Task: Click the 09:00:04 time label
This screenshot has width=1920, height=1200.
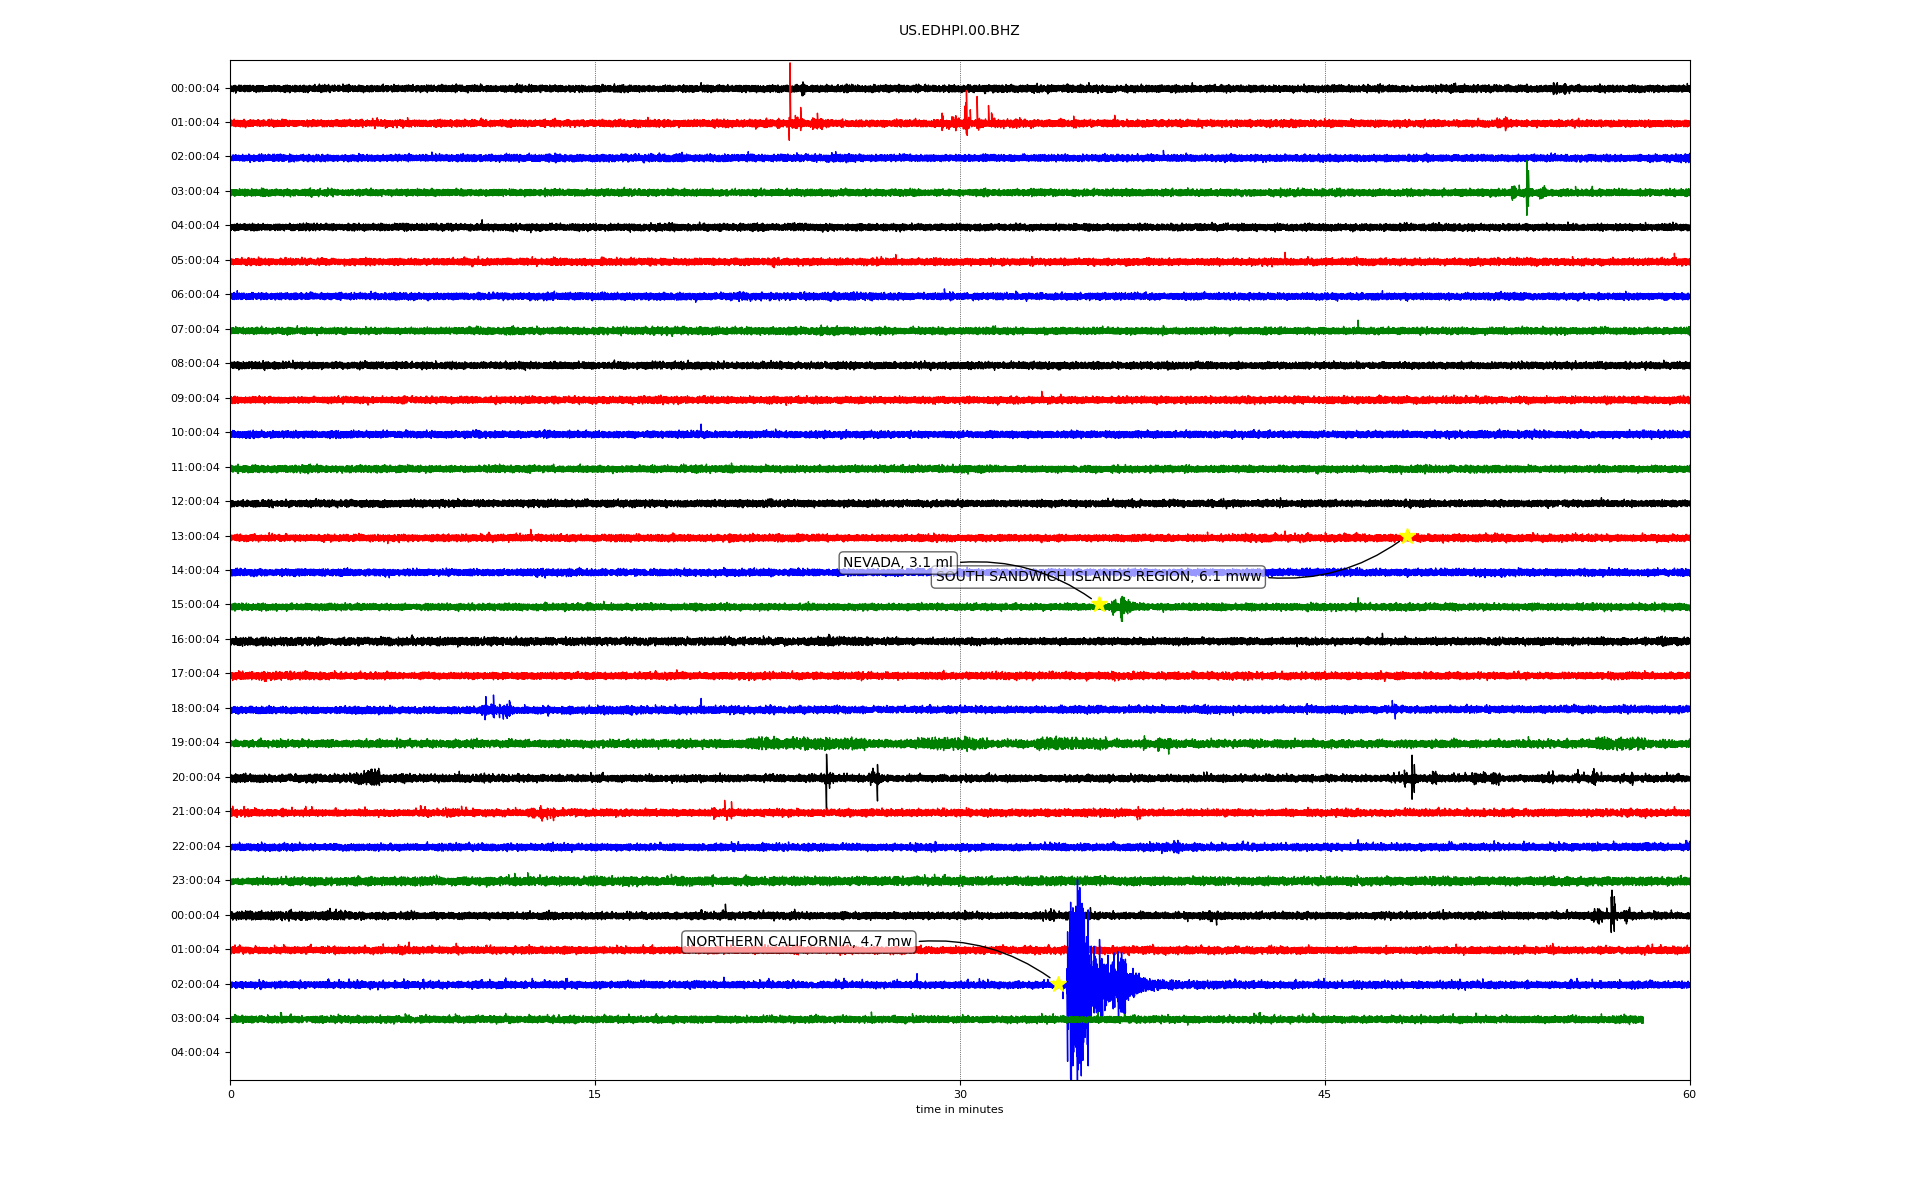Action: pyautogui.click(x=195, y=399)
